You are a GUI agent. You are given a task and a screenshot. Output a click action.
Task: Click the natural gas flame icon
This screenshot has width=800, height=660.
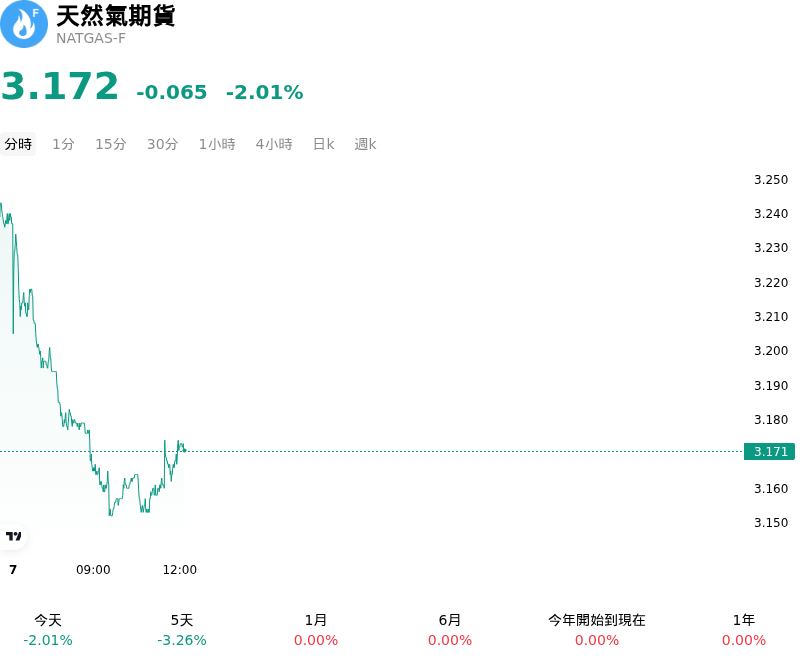click(23, 24)
